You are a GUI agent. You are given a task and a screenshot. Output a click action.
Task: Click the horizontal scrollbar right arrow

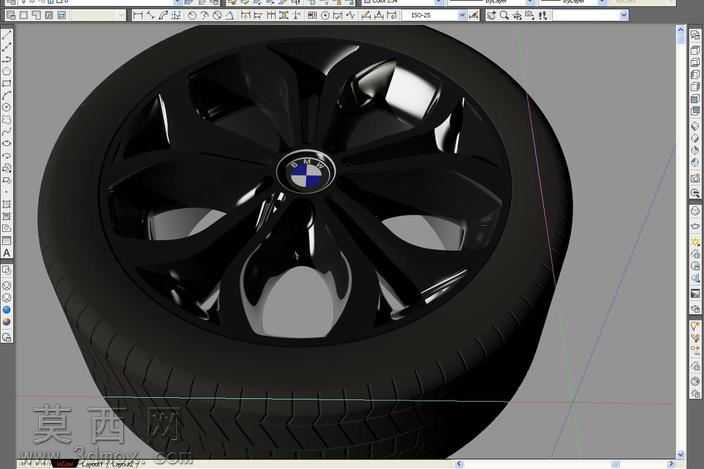pos(671,464)
